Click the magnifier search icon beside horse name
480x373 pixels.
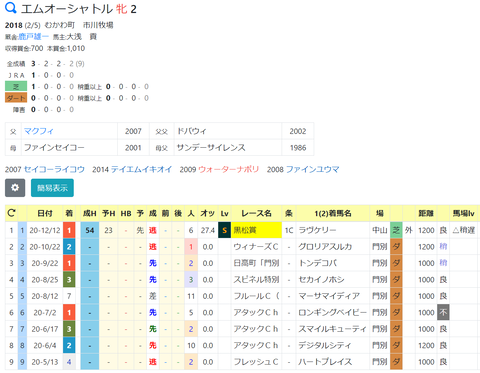[x=11, y=8]
